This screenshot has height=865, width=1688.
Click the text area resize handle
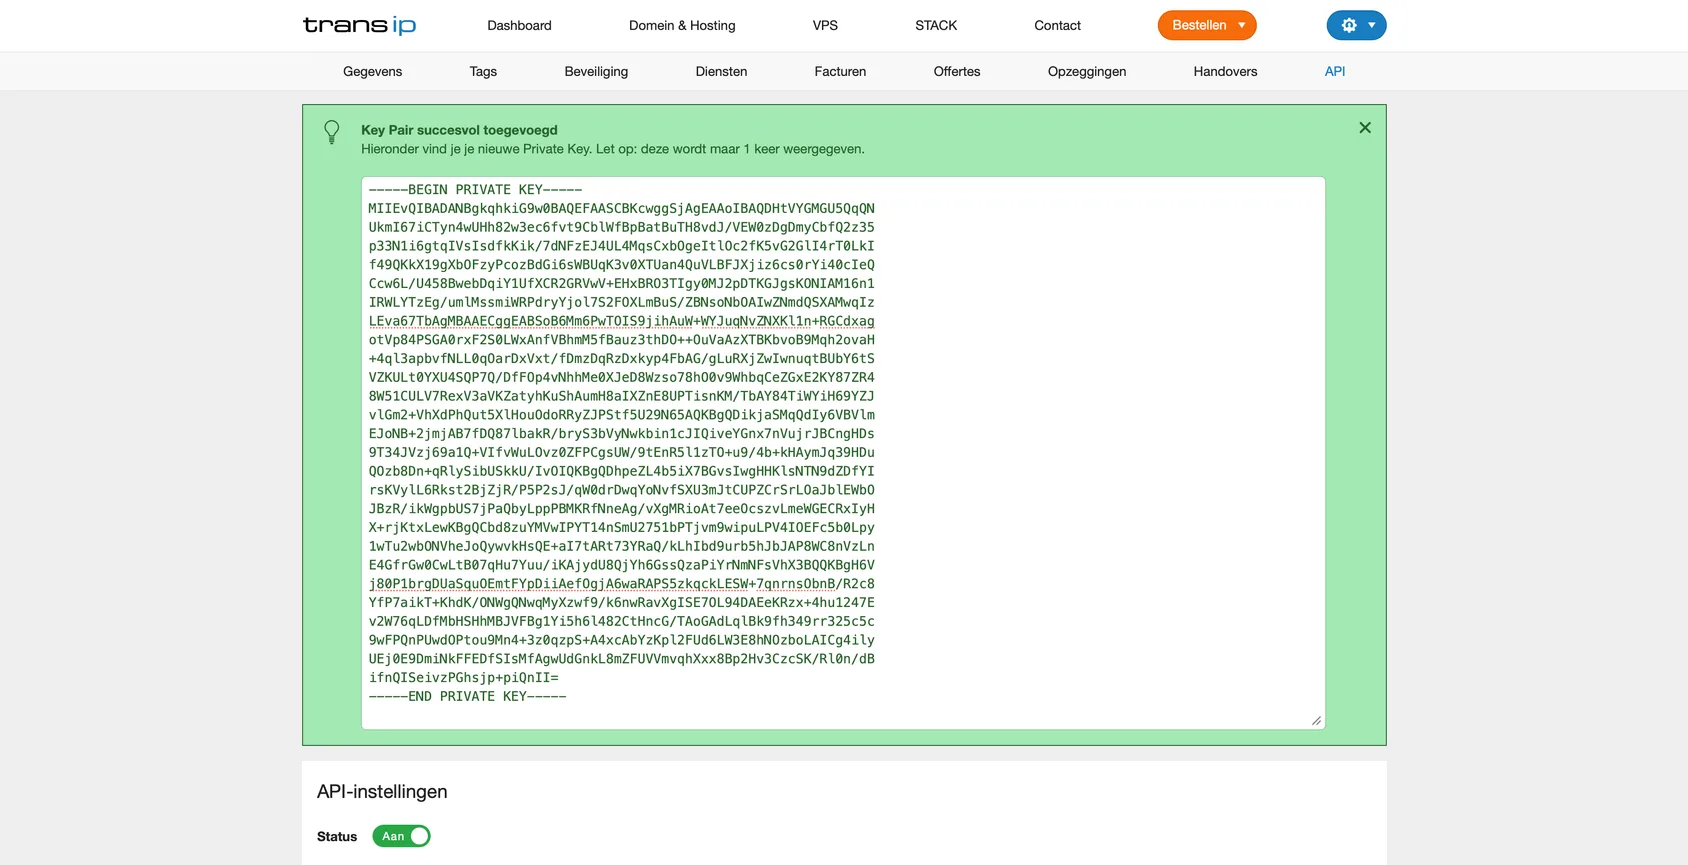click(x=1316, y=721)
